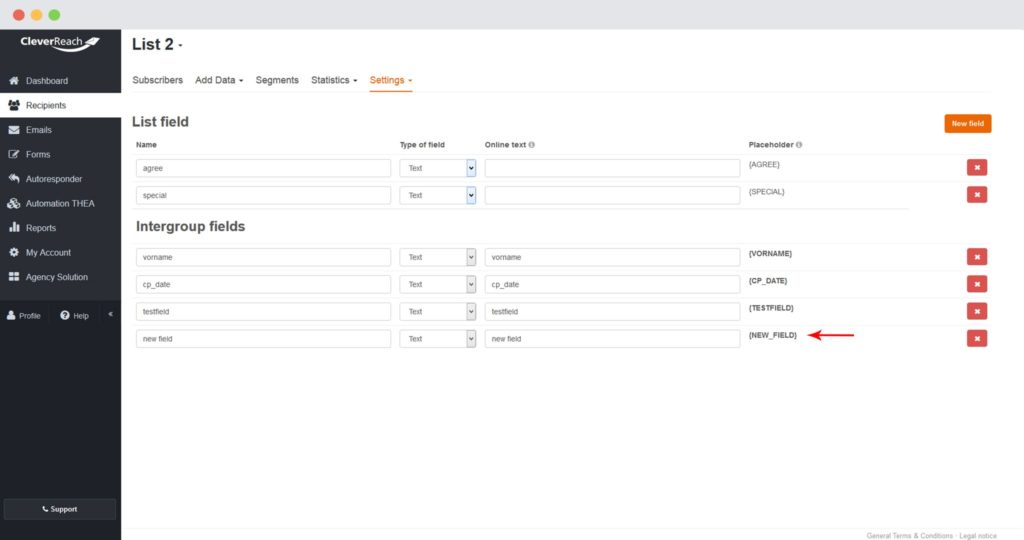Click the Support phone button
This screenshot has width=1024, height=540.
click(x=59, y=509)
